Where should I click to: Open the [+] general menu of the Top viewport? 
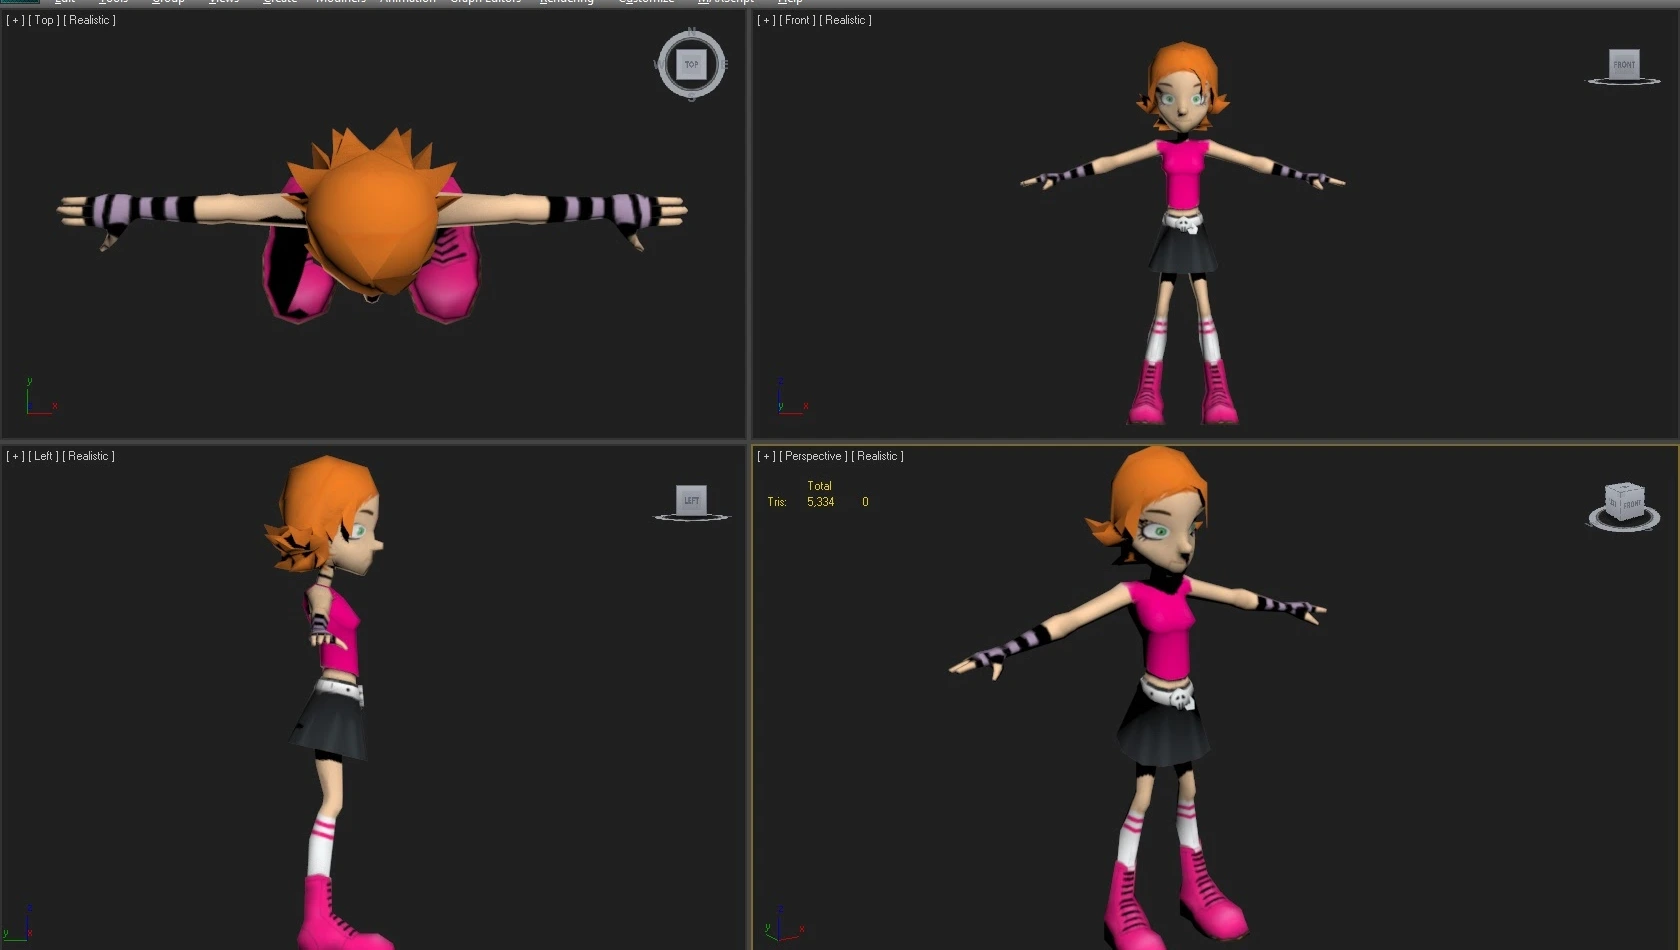[x=15, y=20]
